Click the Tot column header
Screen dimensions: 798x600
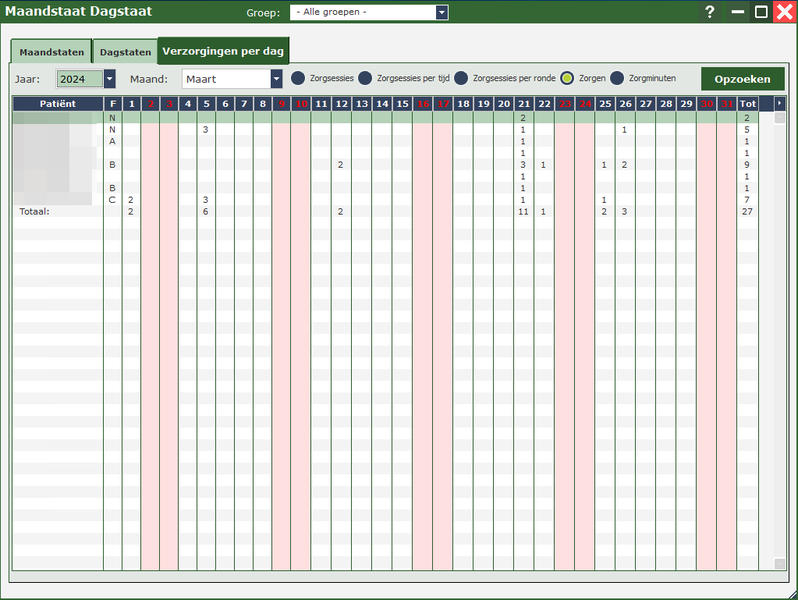(x=747, y=104)
